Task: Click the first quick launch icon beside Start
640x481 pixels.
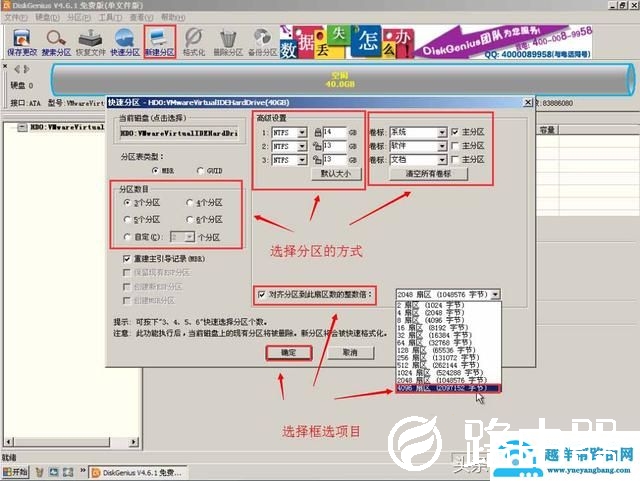Action: coord(40,472)
